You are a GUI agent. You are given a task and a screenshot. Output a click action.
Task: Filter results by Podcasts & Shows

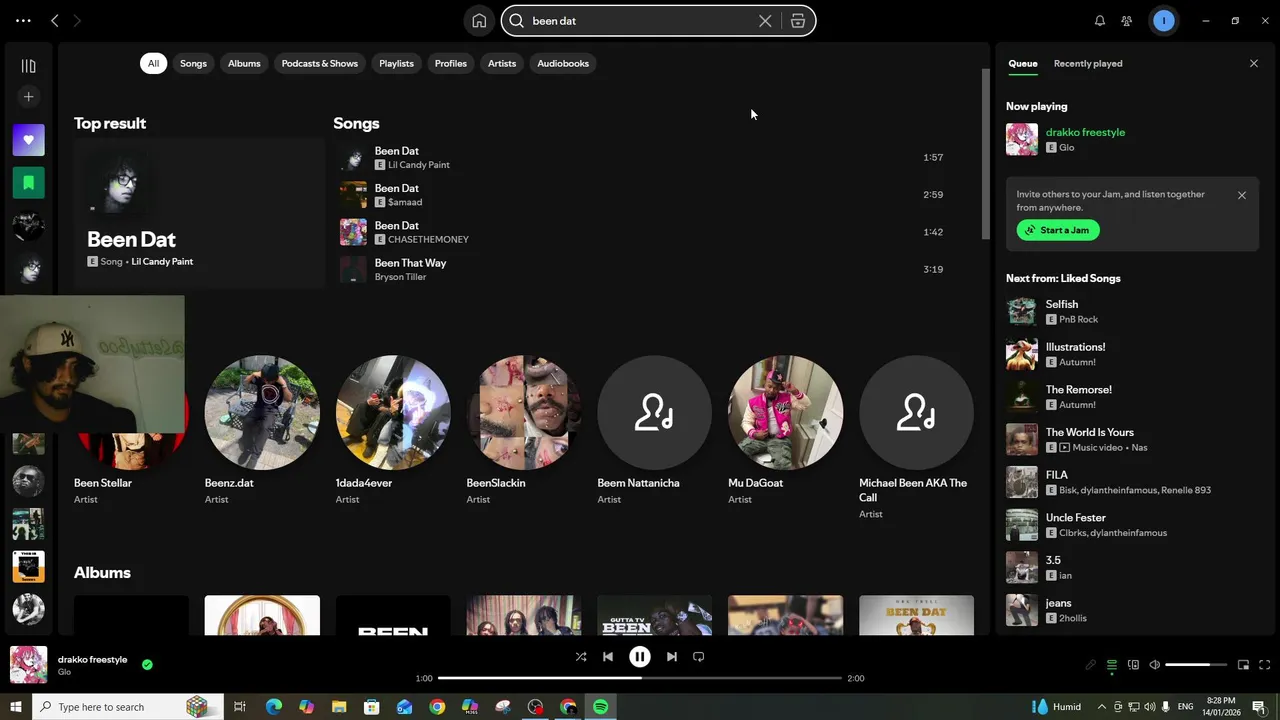coord(320,63)
